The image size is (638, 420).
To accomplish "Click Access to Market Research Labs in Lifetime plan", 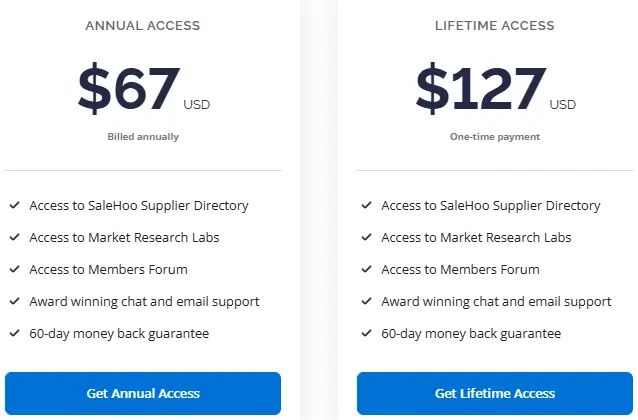I will (476, 238).
